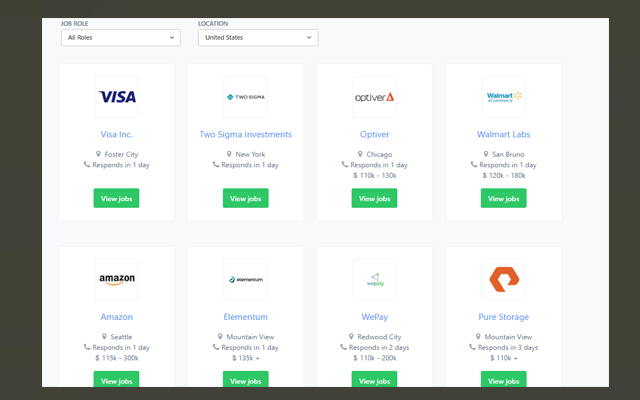Click the Pure Storage logo icon
This screenshot has width=640, height=400.
click(x=503, y=279)
